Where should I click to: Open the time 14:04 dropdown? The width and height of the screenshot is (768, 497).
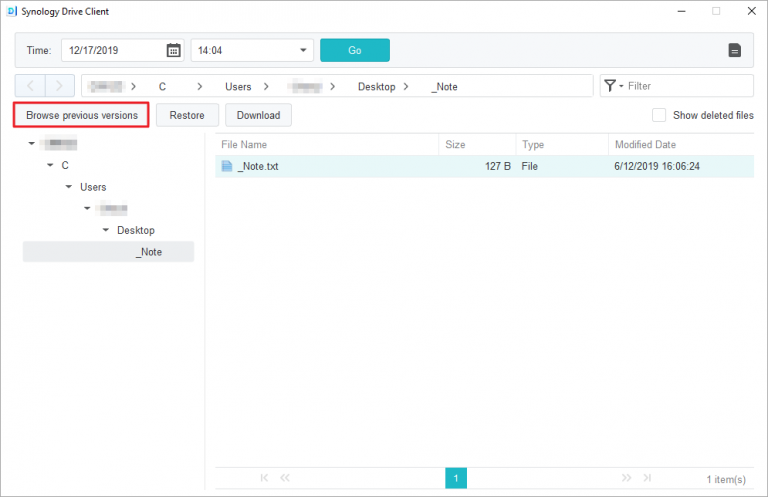(x=304, y=50)
